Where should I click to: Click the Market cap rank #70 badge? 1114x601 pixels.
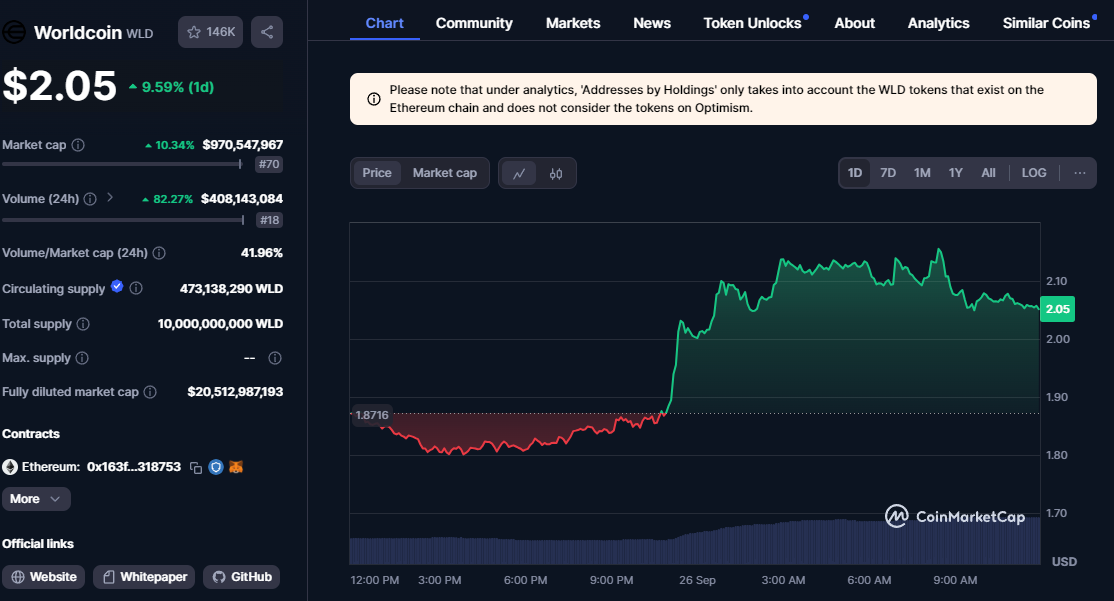(269, 164)
